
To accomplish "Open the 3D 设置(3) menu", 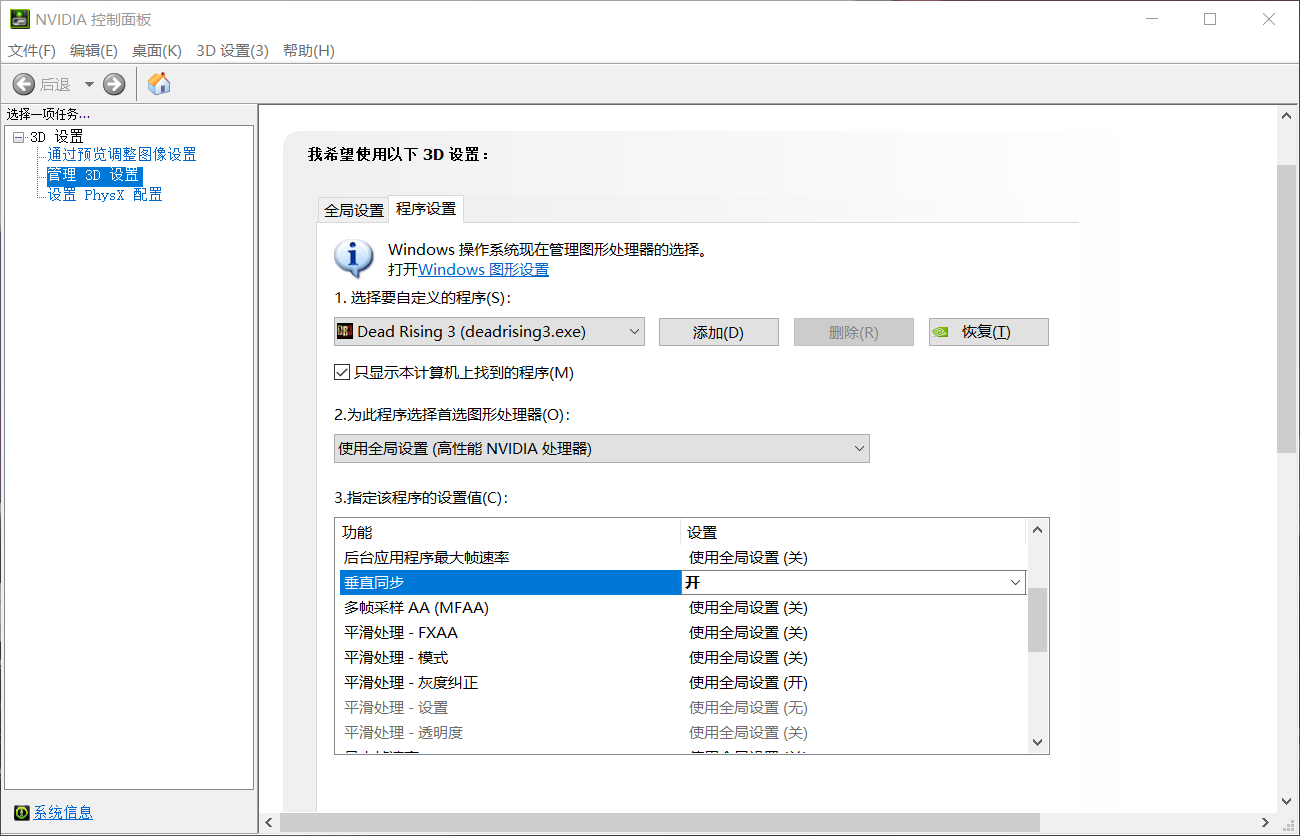I will tap(232, 51).
